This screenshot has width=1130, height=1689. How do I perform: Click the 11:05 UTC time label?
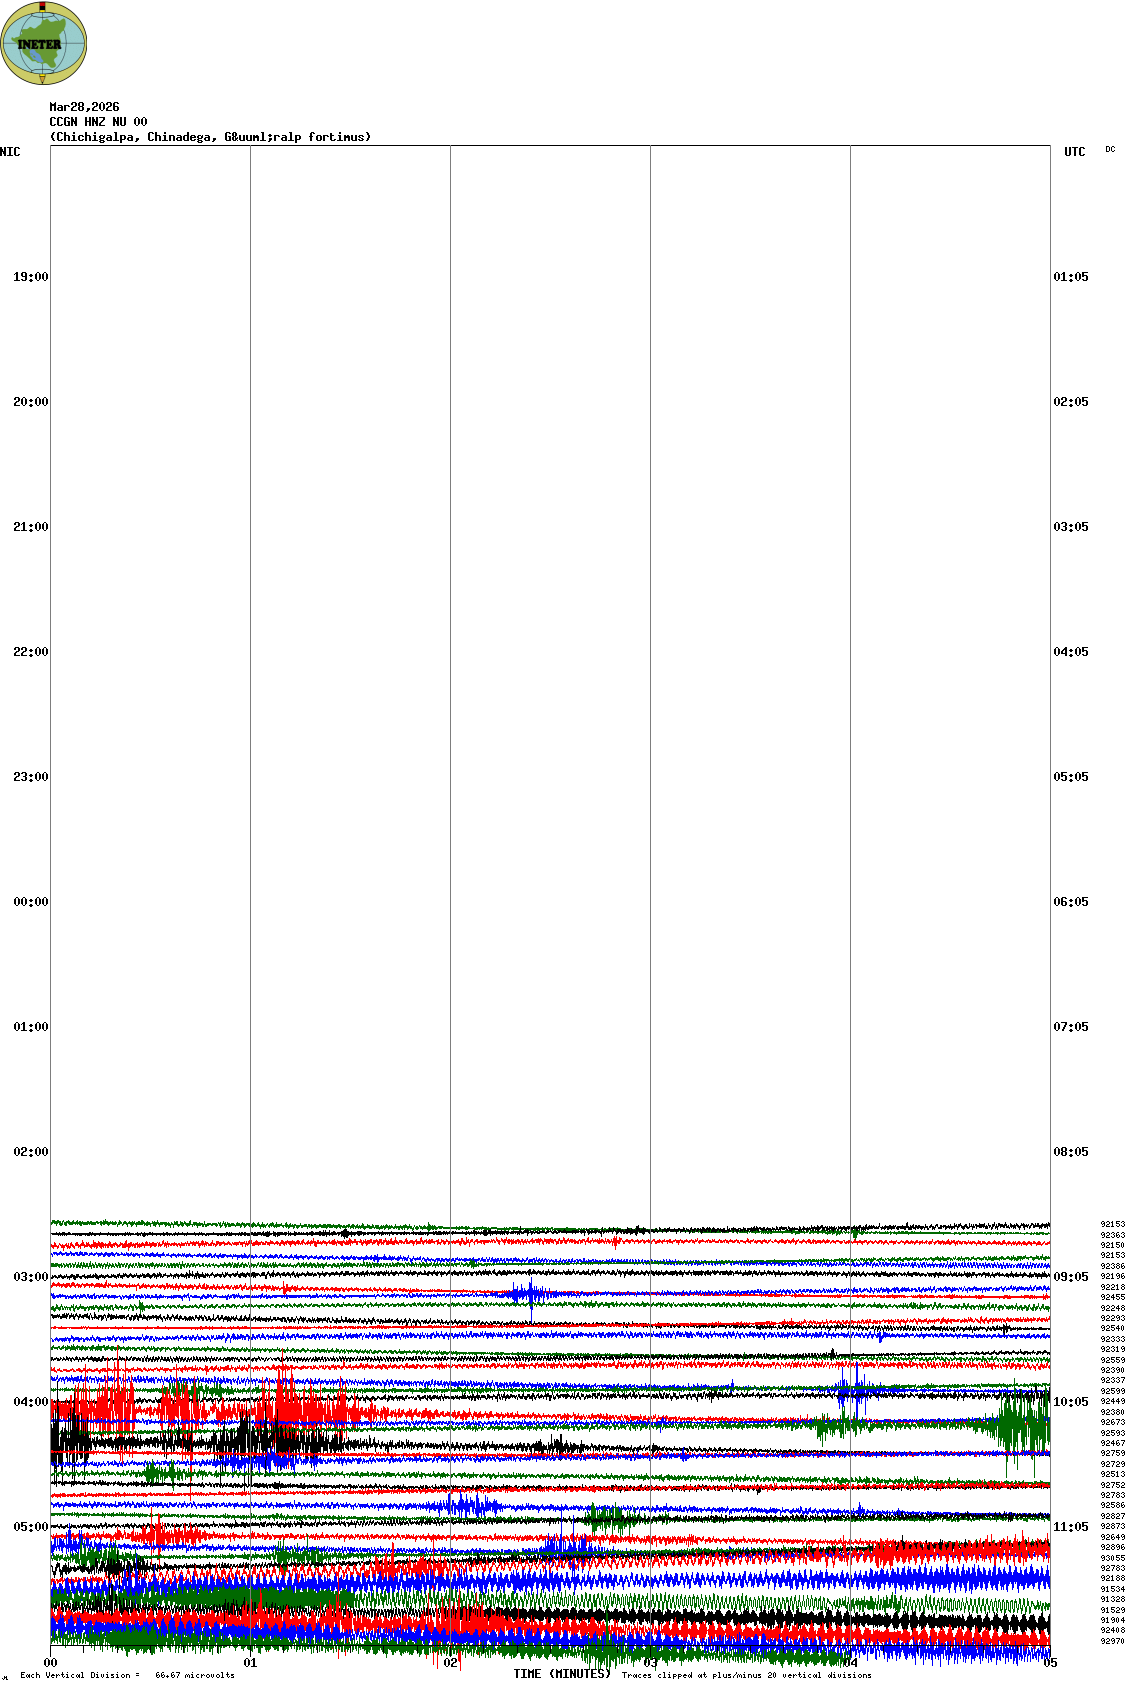tap(1071, 1527)
